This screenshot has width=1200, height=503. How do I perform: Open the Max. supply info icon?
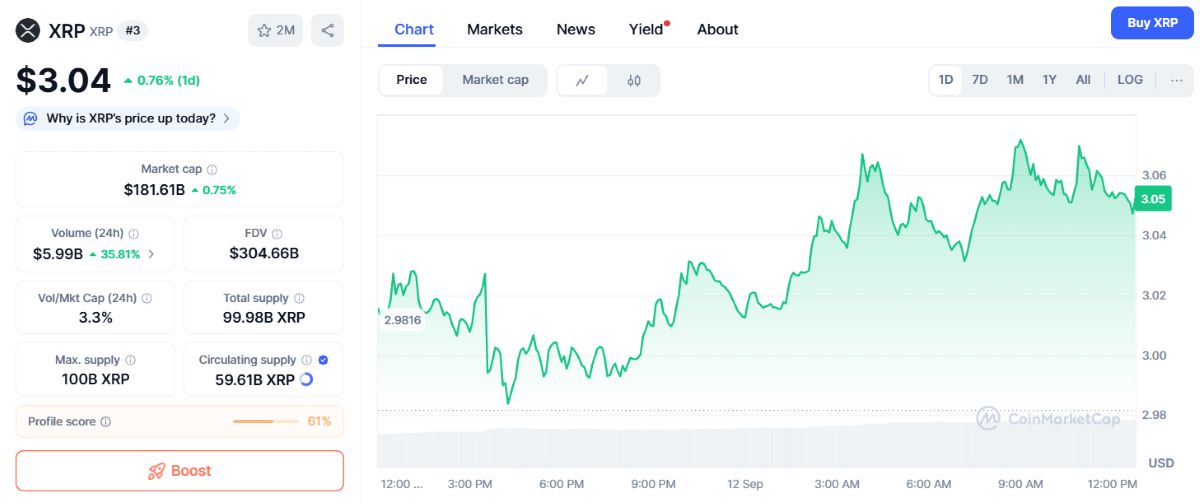[130, 360]
